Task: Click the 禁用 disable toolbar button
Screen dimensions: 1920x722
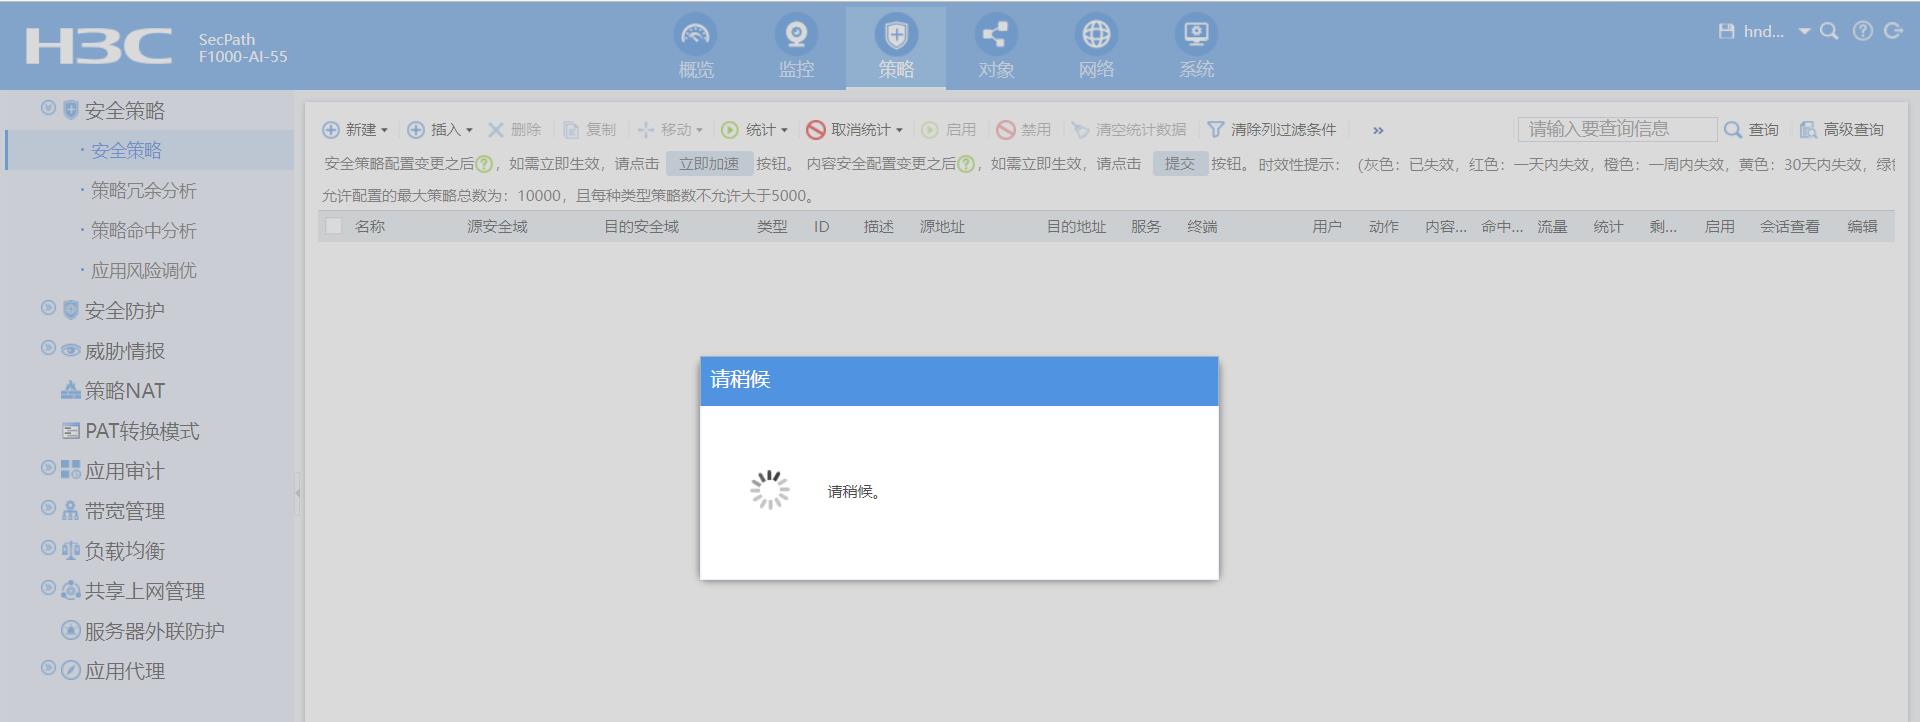Action: [x=1024, y=130]
